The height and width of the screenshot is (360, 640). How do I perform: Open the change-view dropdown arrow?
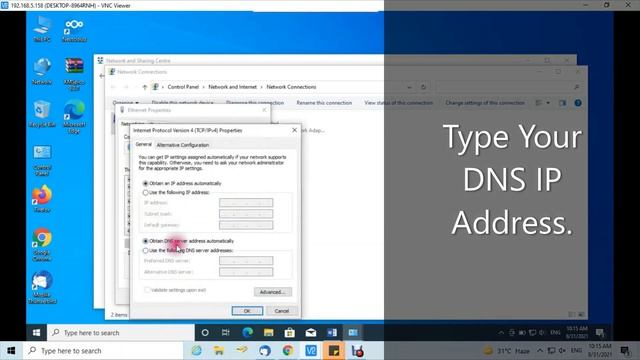[548, 103]
